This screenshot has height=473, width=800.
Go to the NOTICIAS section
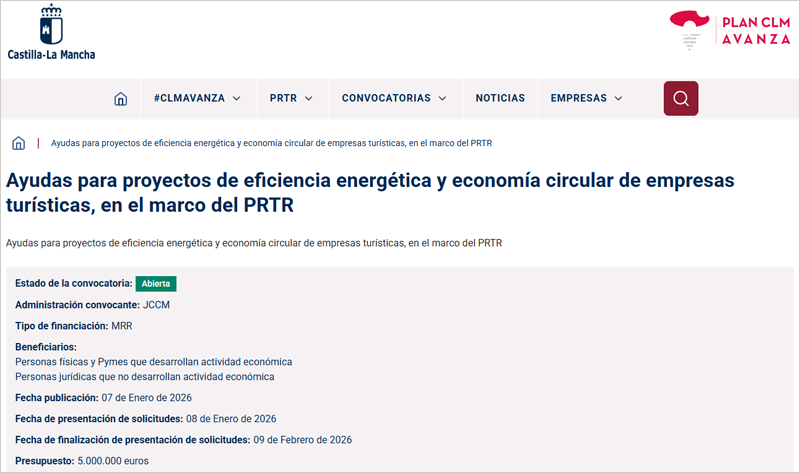pos(500,99)
